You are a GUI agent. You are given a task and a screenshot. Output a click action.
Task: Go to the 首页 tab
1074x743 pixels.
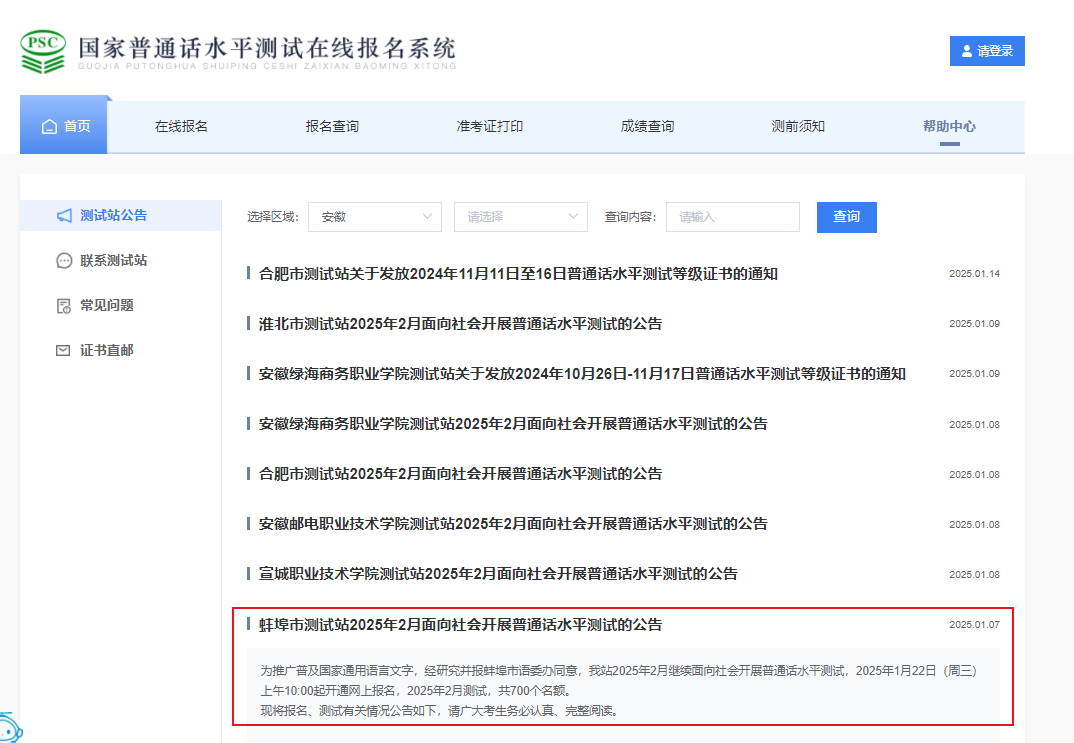(x=64, y=125)
